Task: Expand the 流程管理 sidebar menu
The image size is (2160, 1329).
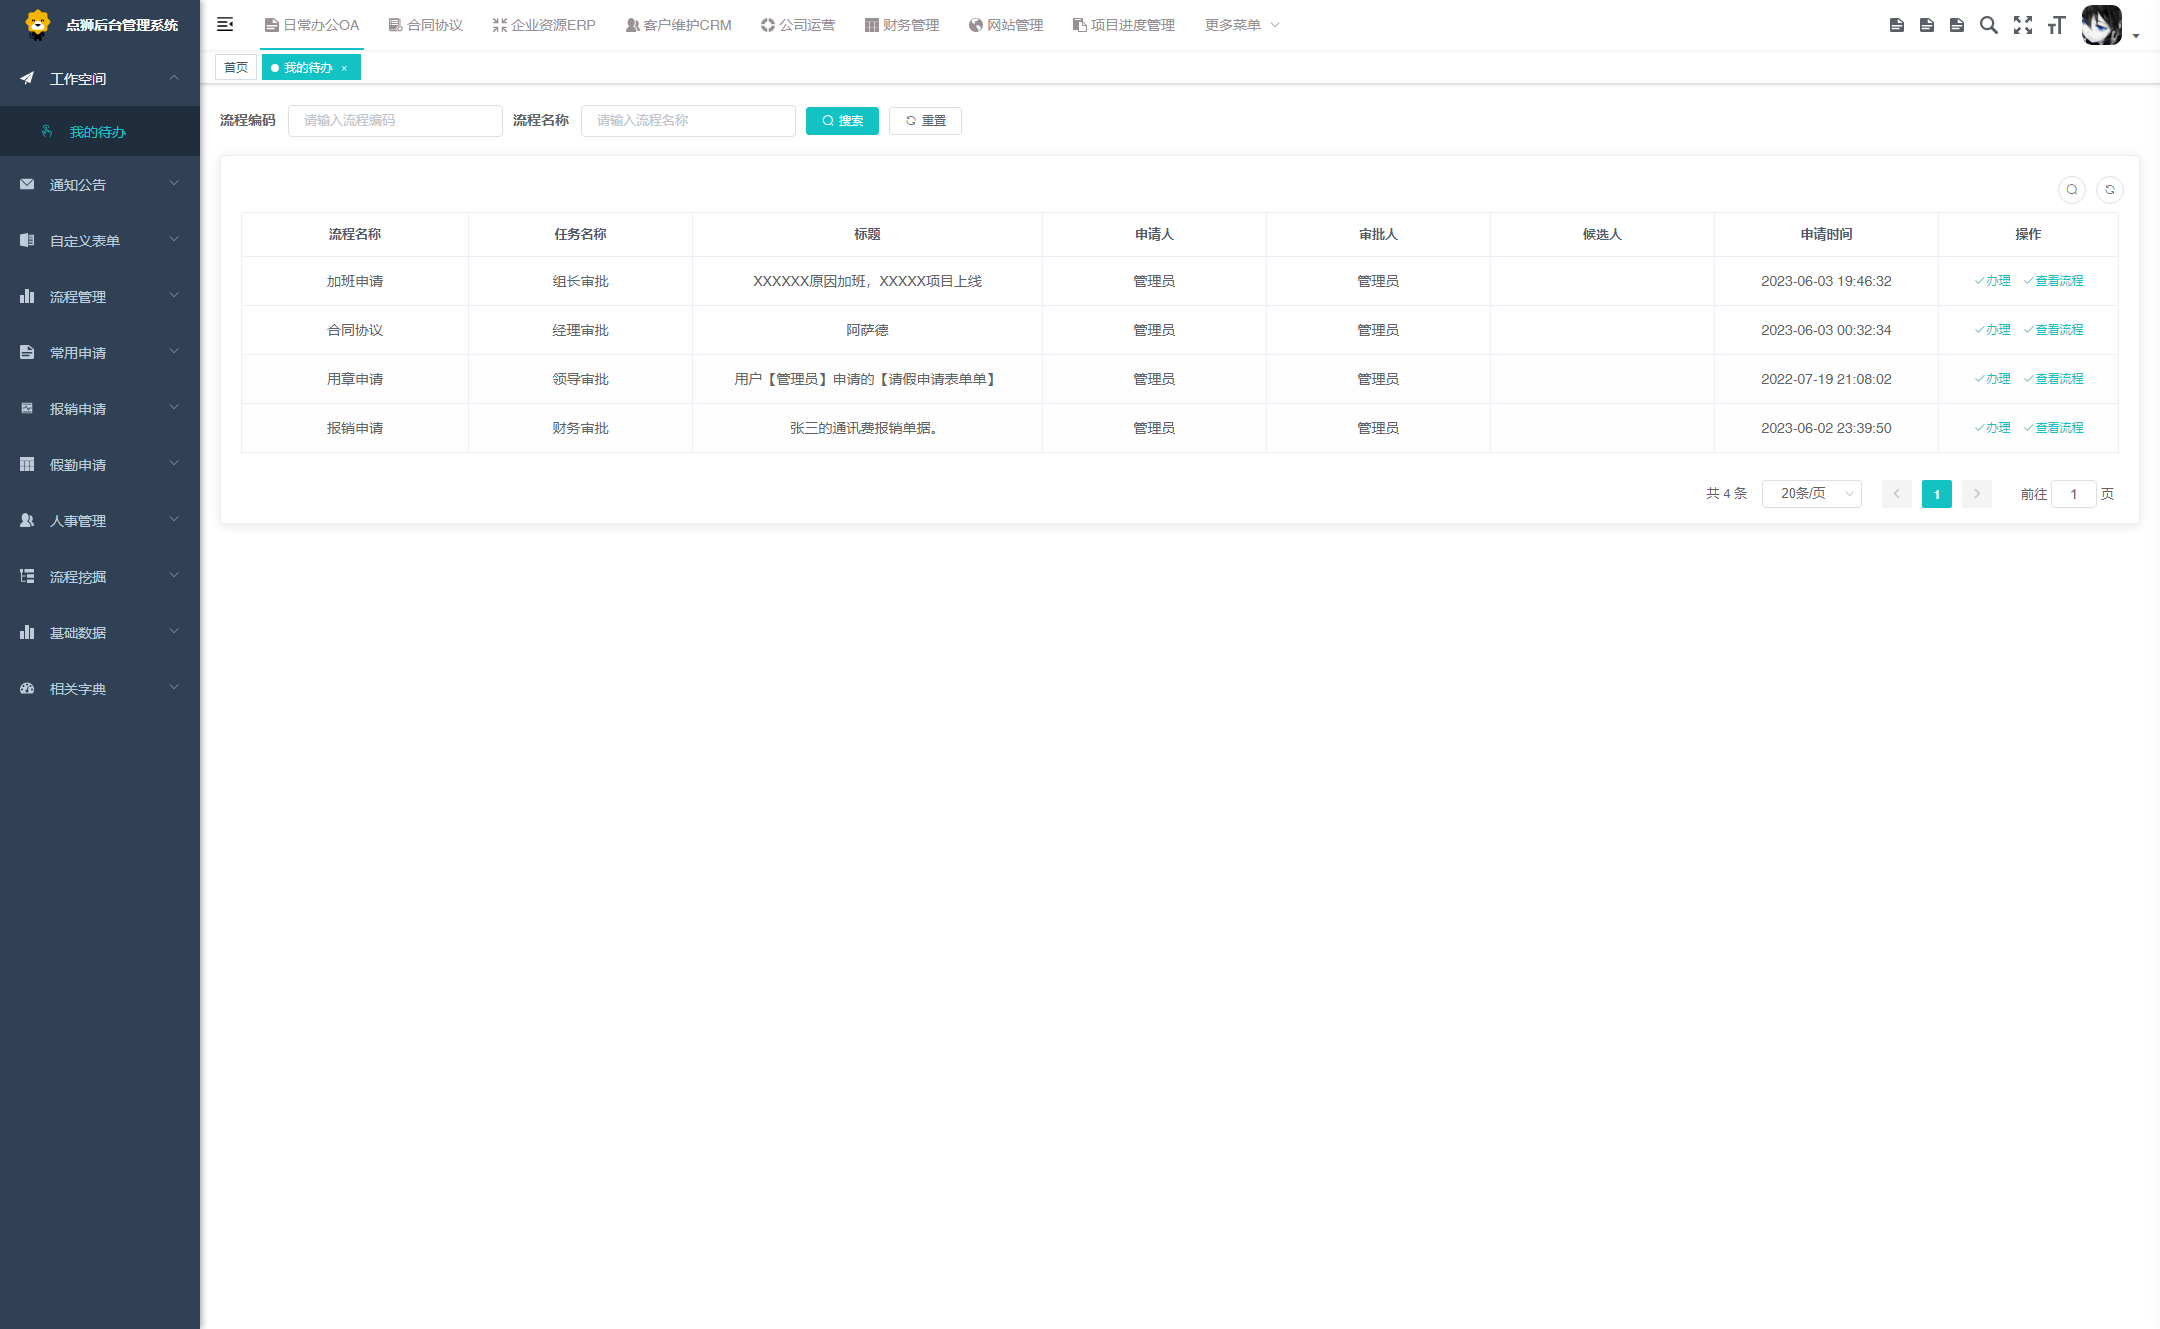Action: pos(100,297)
